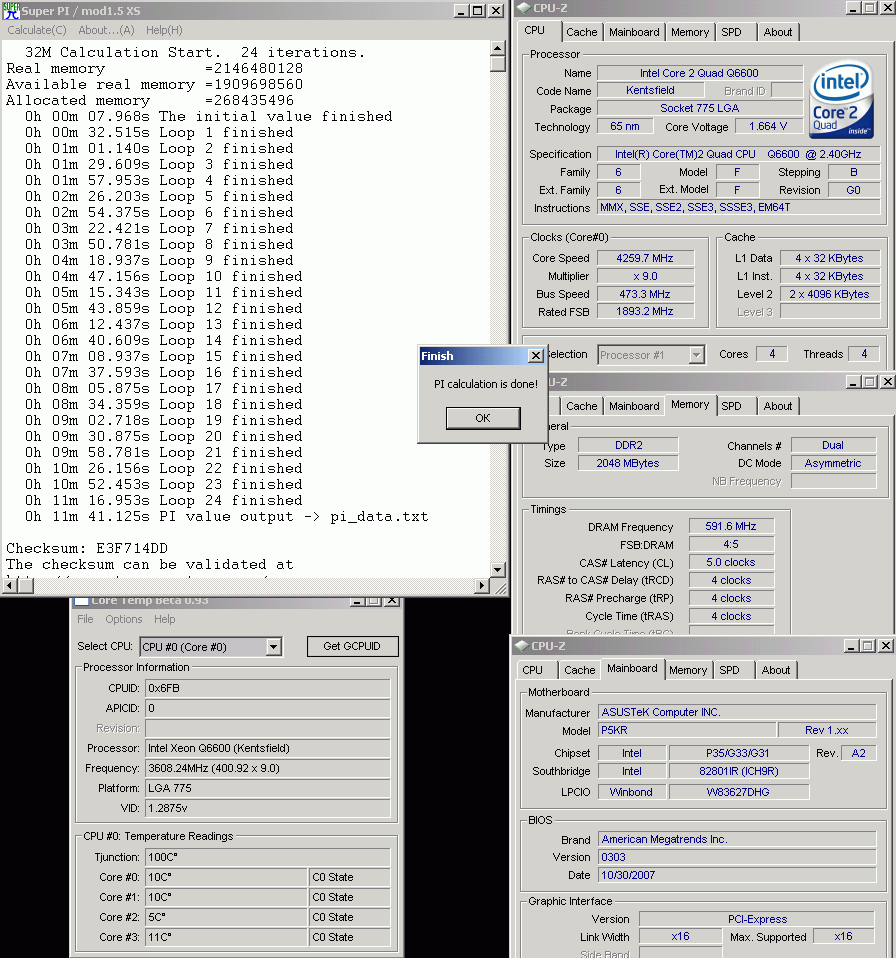Open the Help(H) menu in Super PI

[x=164, y=30]
